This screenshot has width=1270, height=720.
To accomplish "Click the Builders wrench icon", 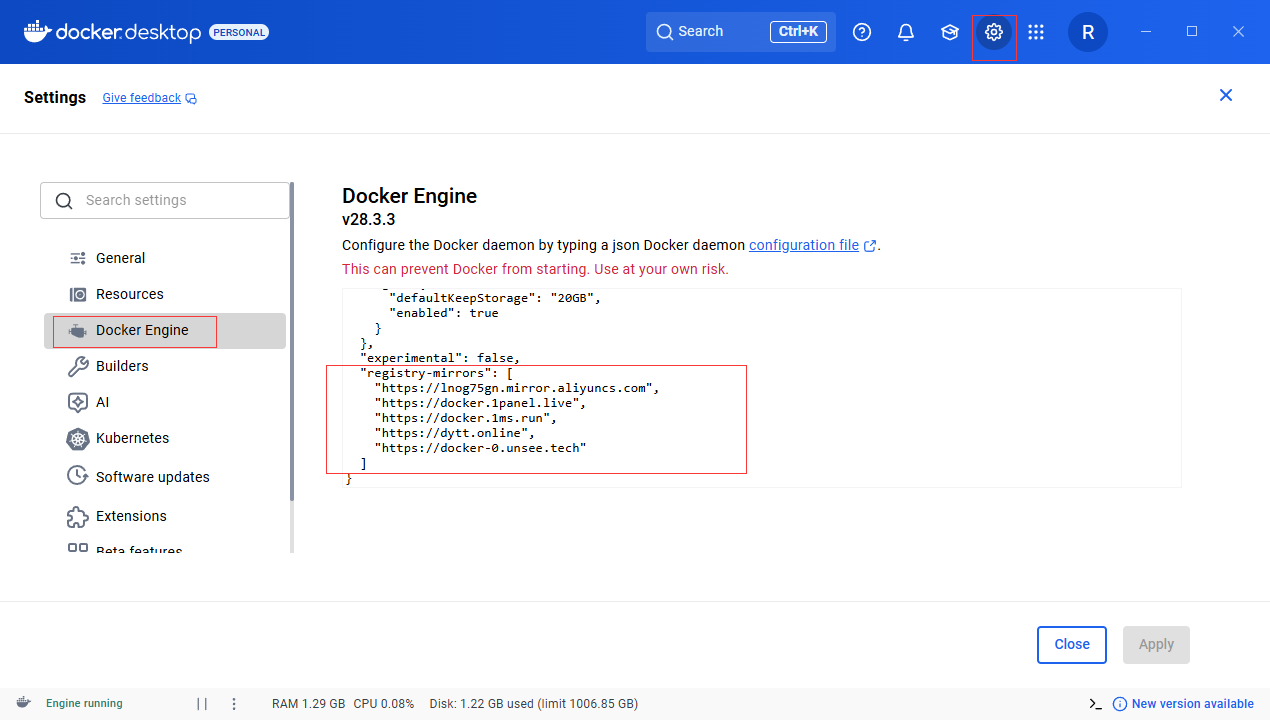I will click(x=78, y=366).
